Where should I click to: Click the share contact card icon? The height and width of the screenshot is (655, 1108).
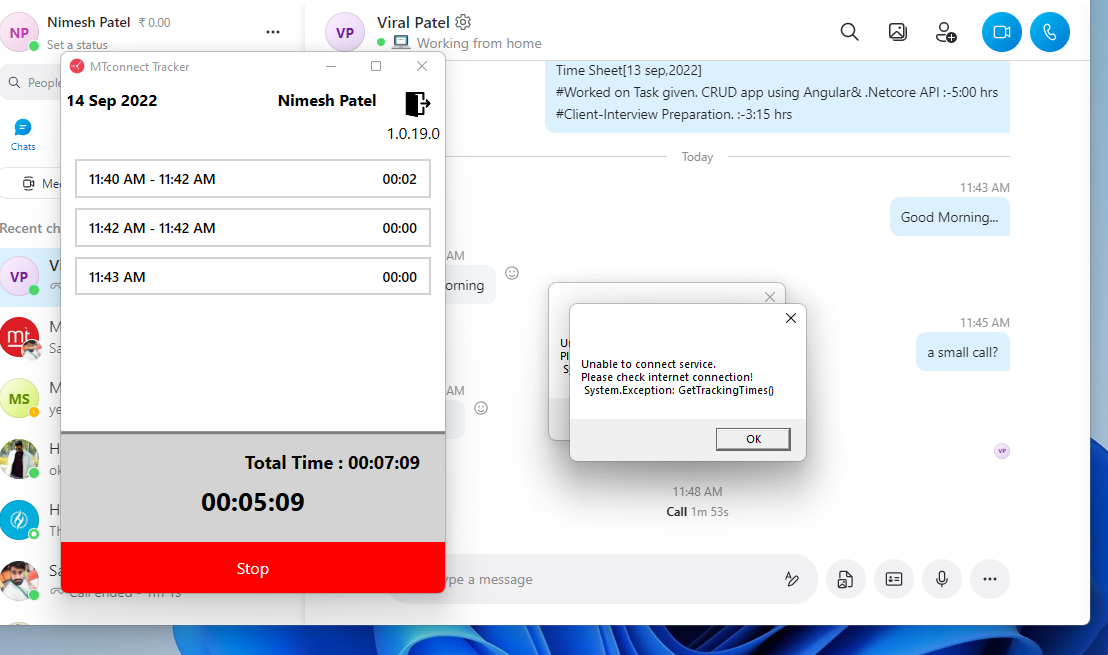click(x=893, y=579)
